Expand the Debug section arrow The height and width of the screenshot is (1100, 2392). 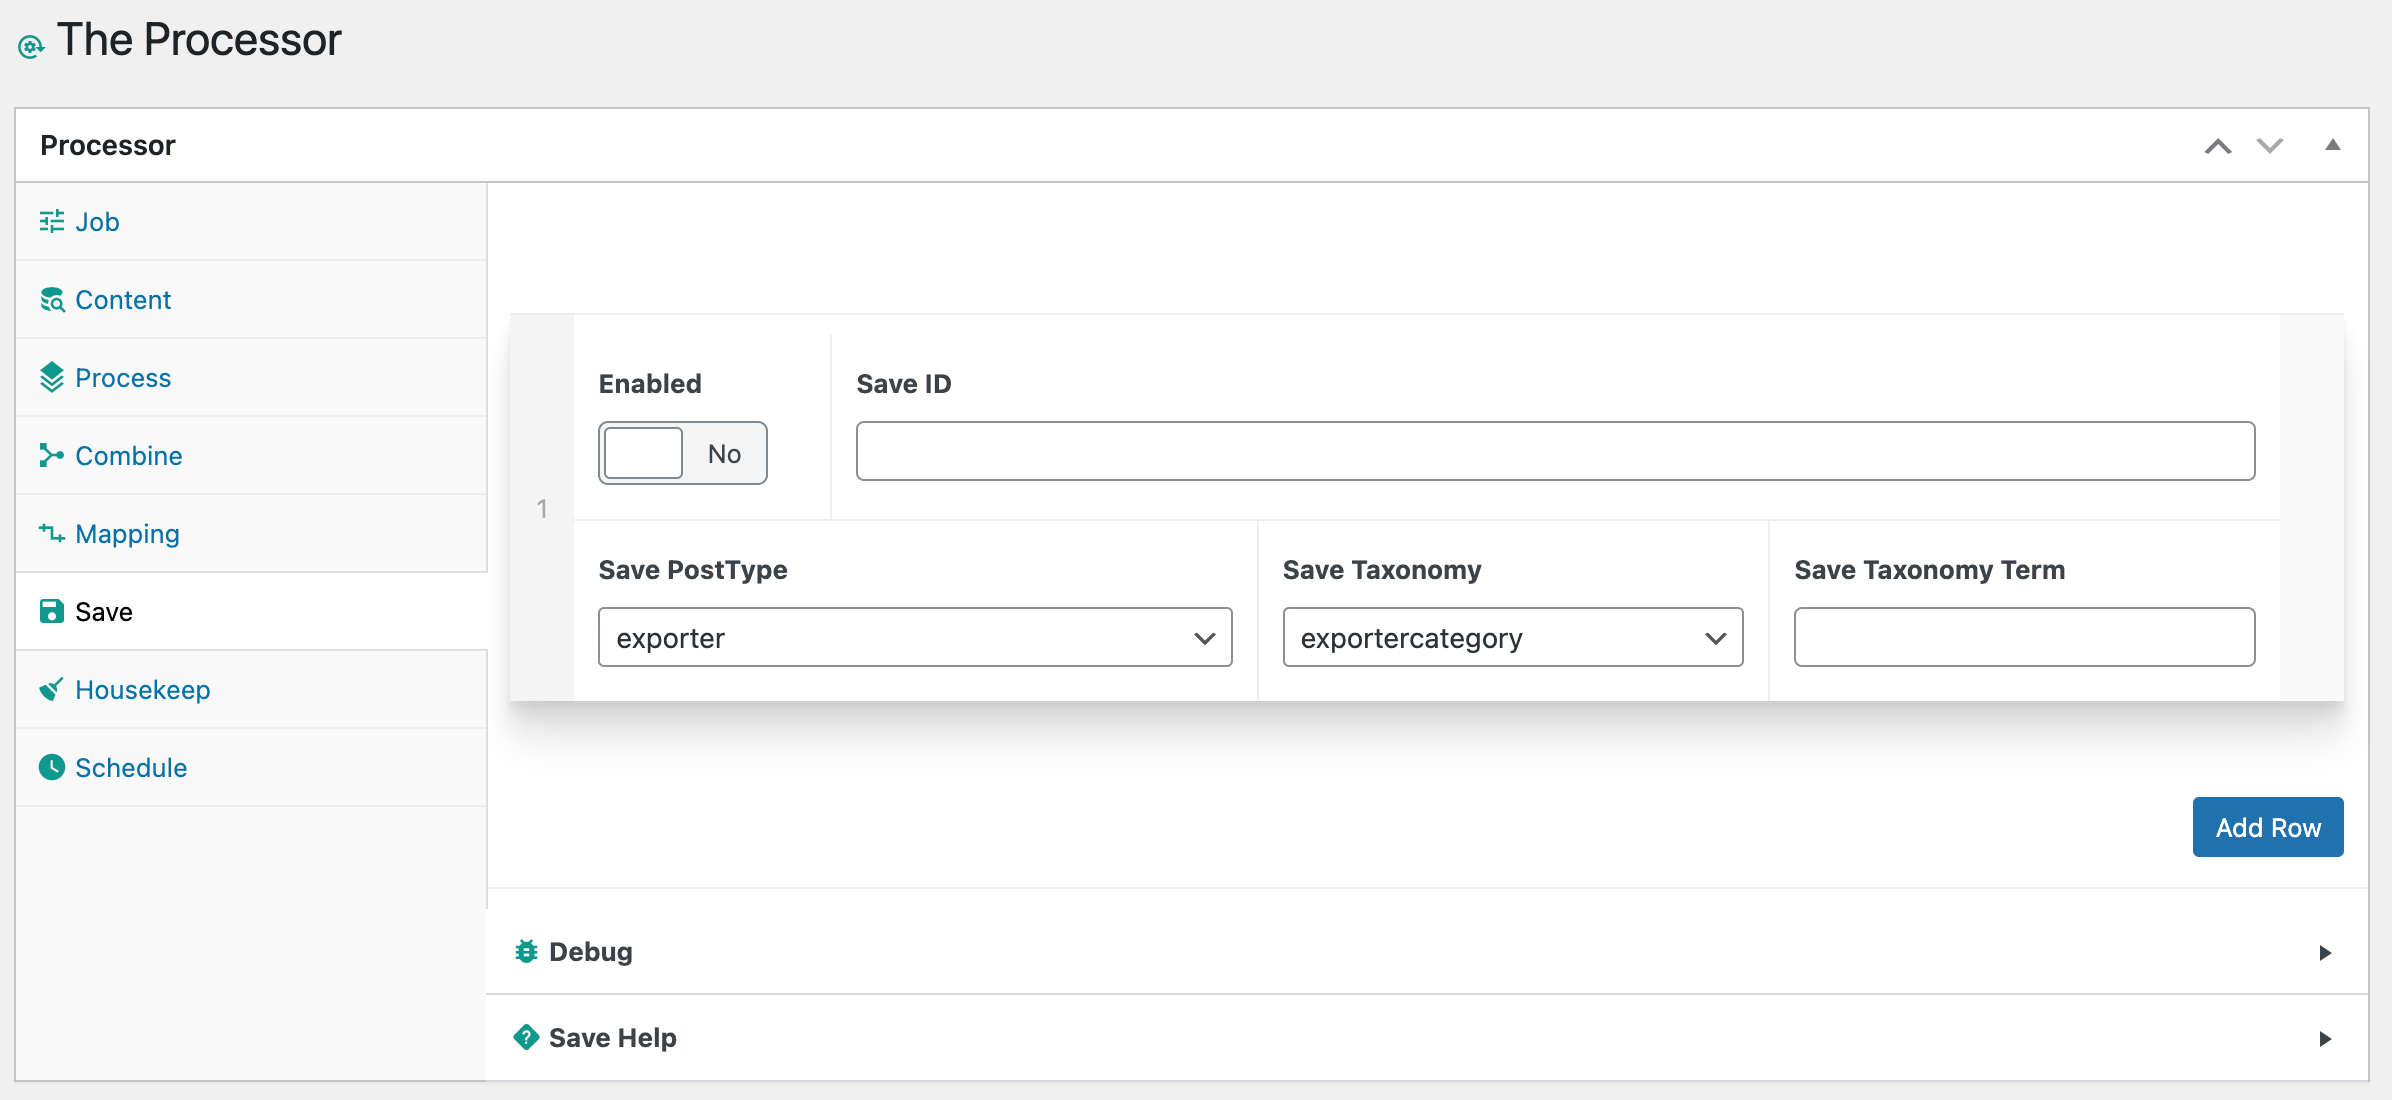point(2325,952)
